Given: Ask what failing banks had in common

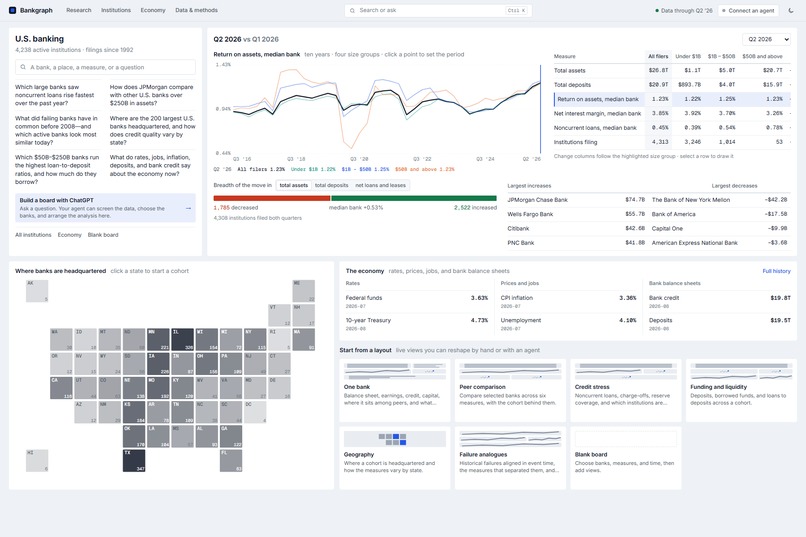Looking at the screenshot, I should point(57,131).
